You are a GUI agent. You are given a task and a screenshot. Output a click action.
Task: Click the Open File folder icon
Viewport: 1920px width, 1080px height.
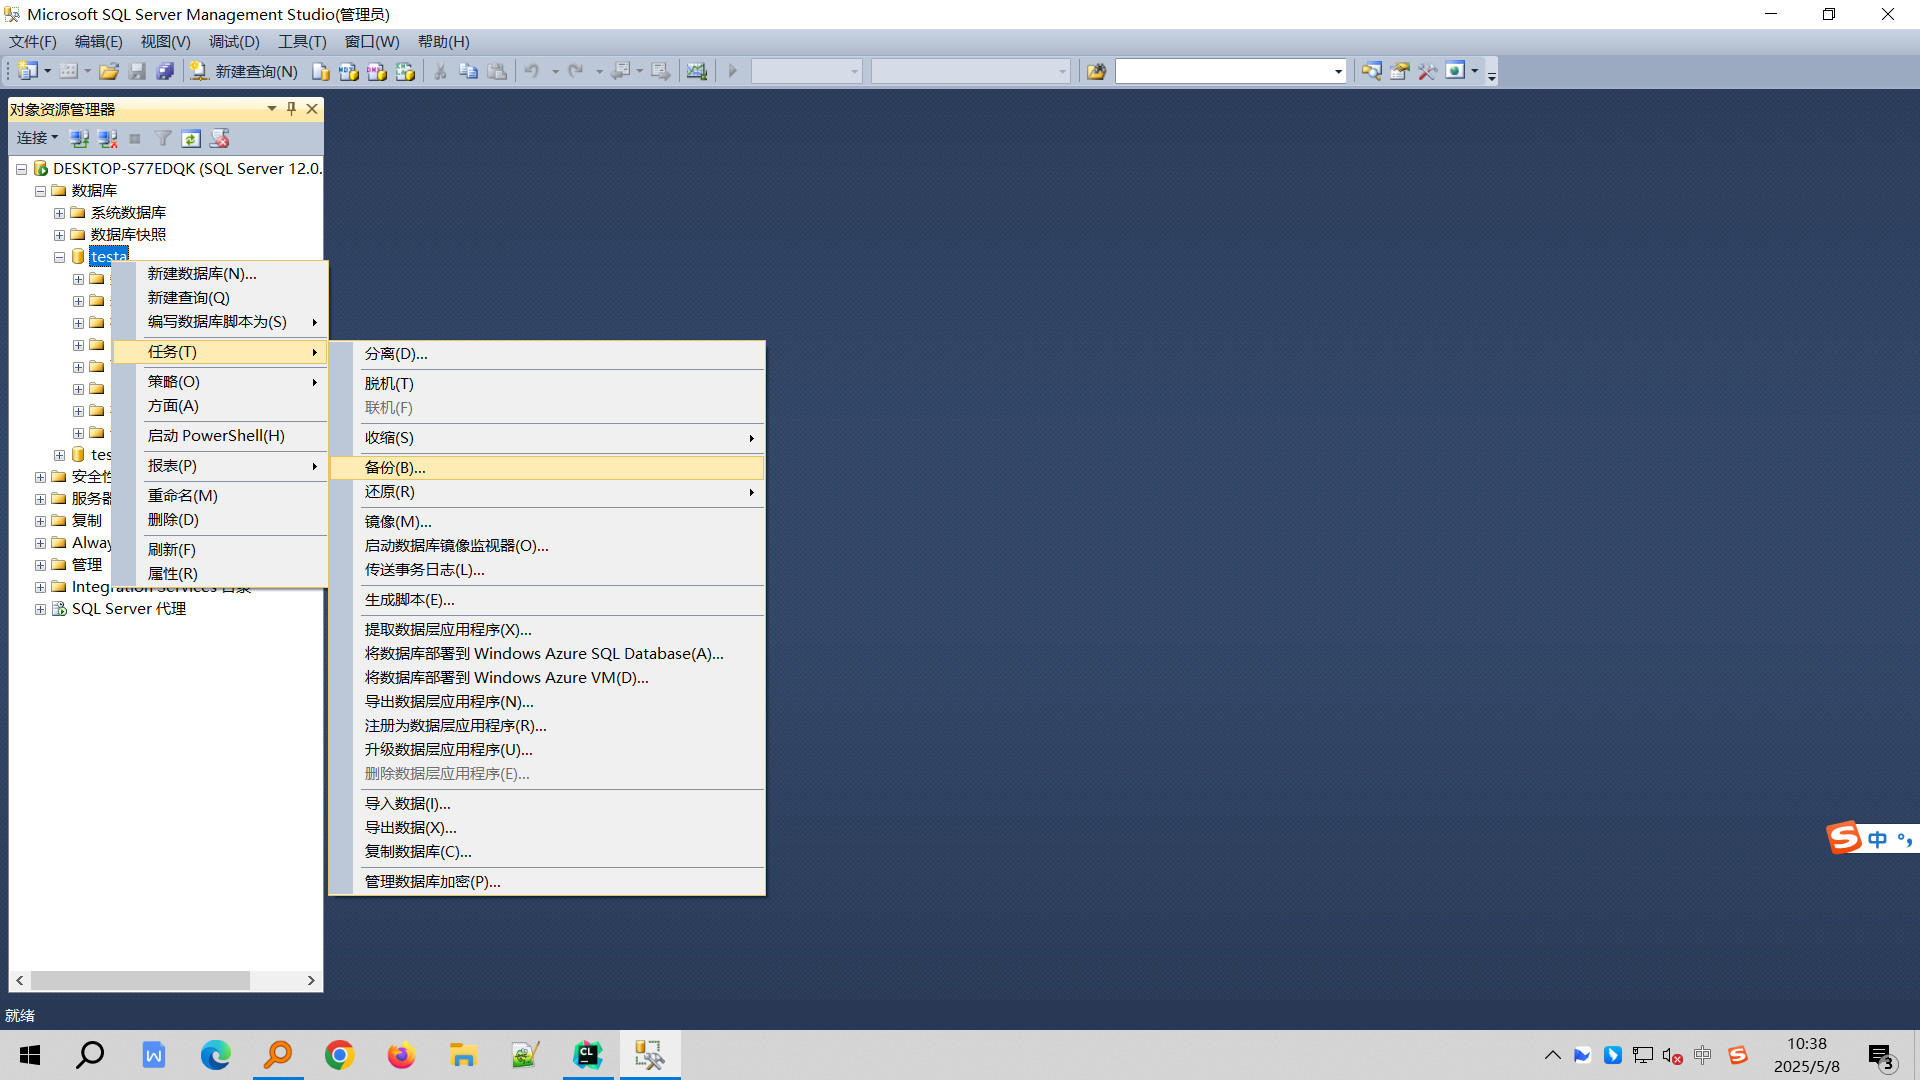pyautogui.click(x=109, y=71)
